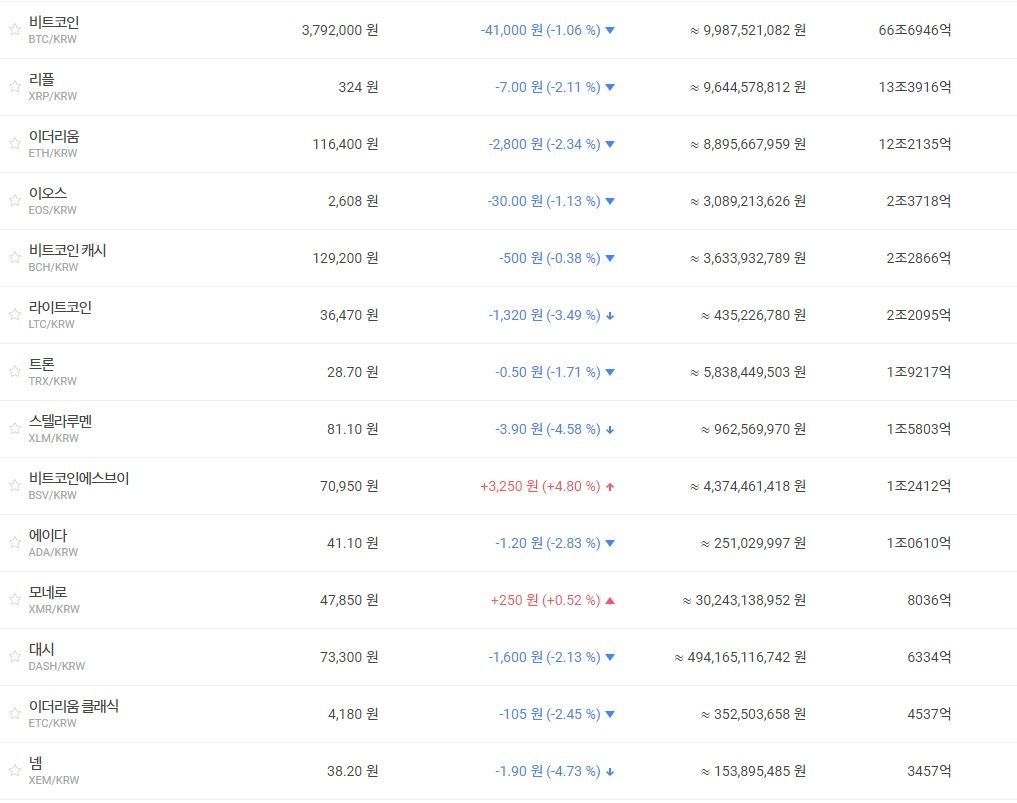This screenshot has height=803, width=1017.
Task: Mark Ethereum ETH/KRW as favorite
Action: (x=14, y=144)
